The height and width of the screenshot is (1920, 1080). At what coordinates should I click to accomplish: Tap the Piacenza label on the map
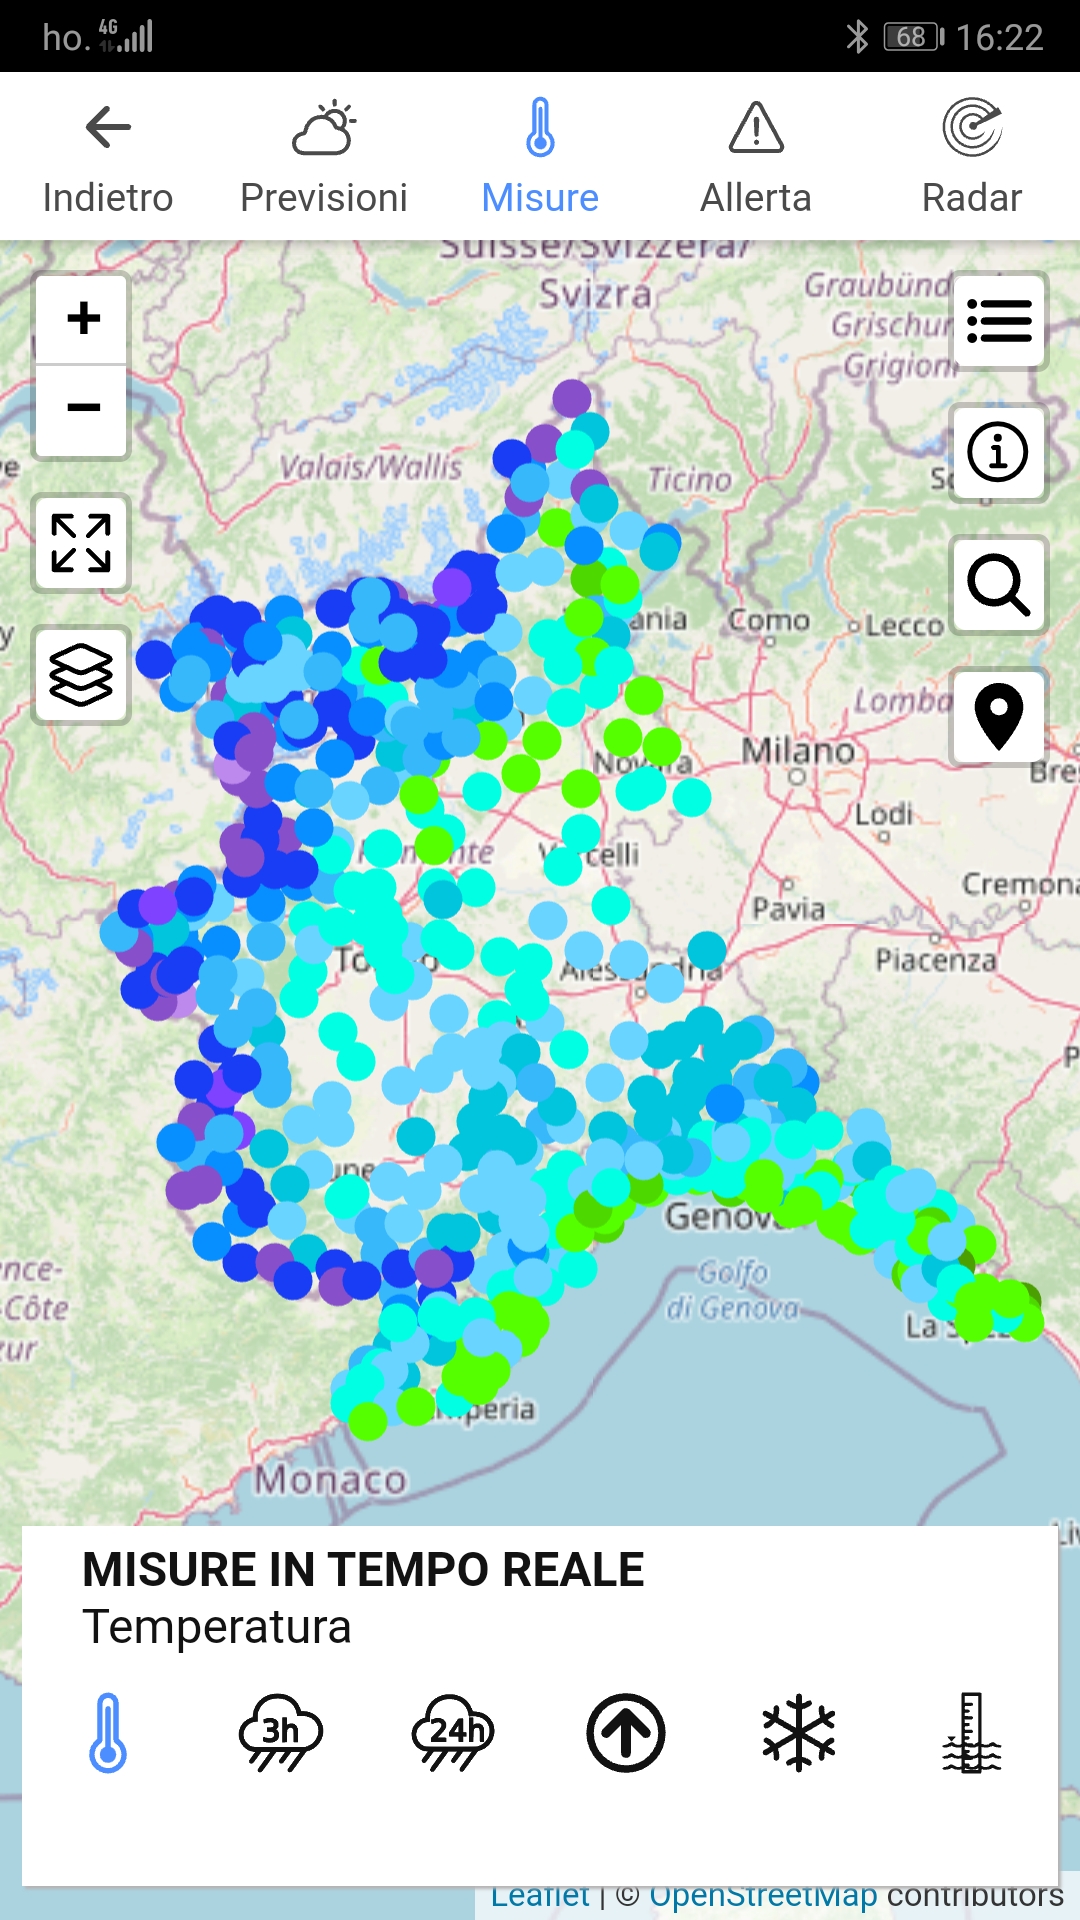point(936,960)
